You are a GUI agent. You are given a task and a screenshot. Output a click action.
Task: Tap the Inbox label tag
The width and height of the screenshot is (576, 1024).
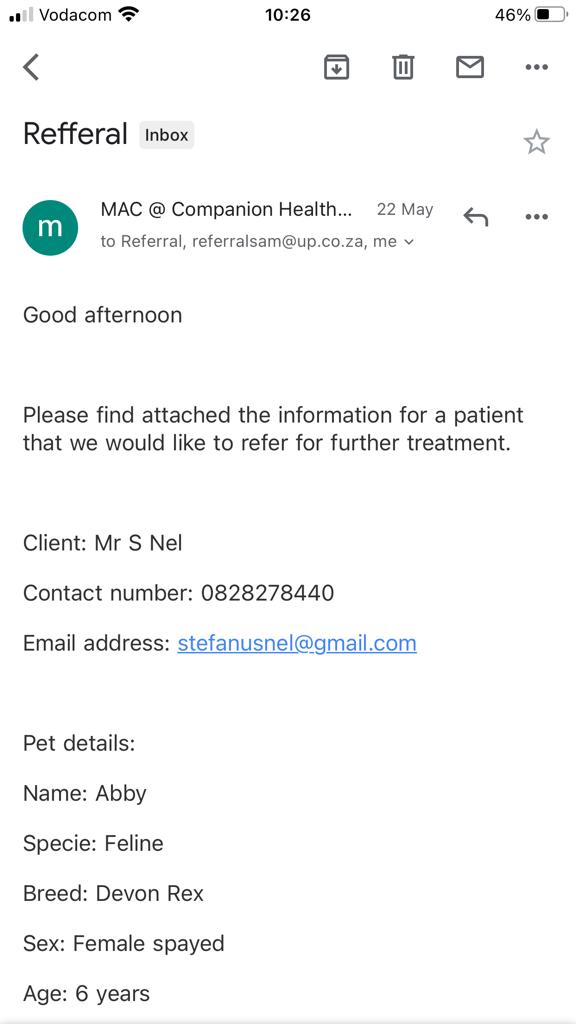167,135
